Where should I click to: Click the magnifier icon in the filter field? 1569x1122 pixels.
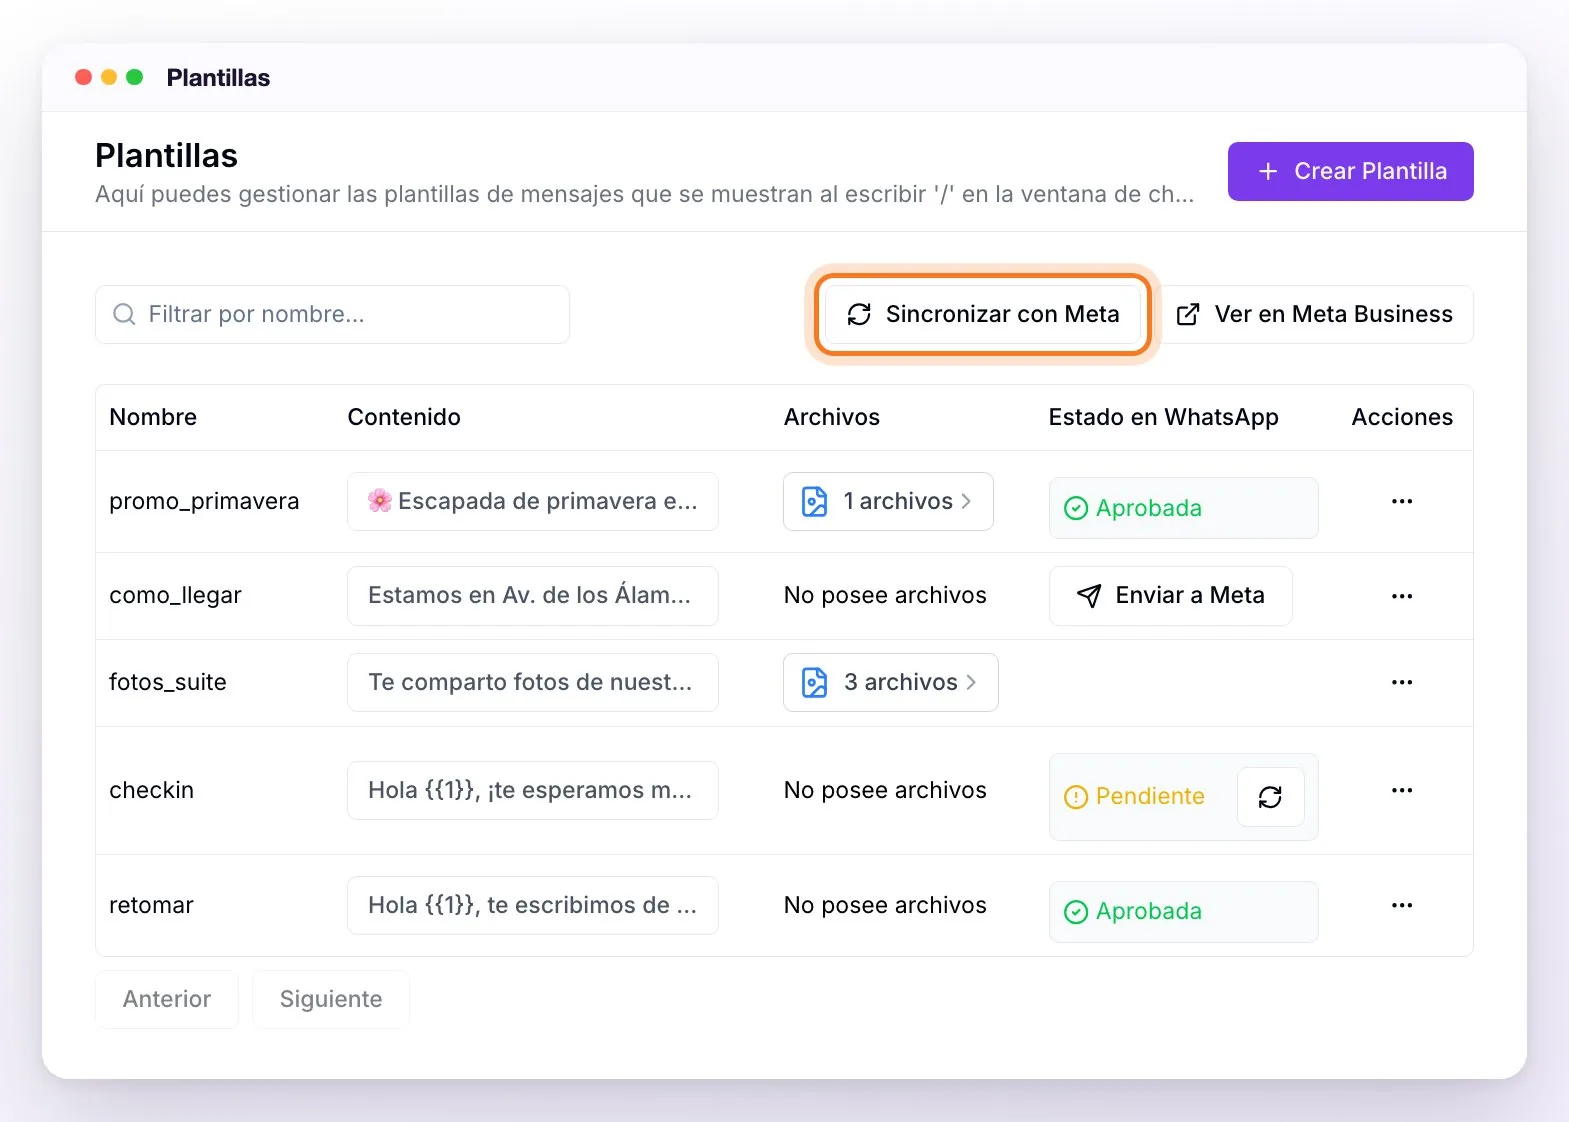tap(124, 314)
